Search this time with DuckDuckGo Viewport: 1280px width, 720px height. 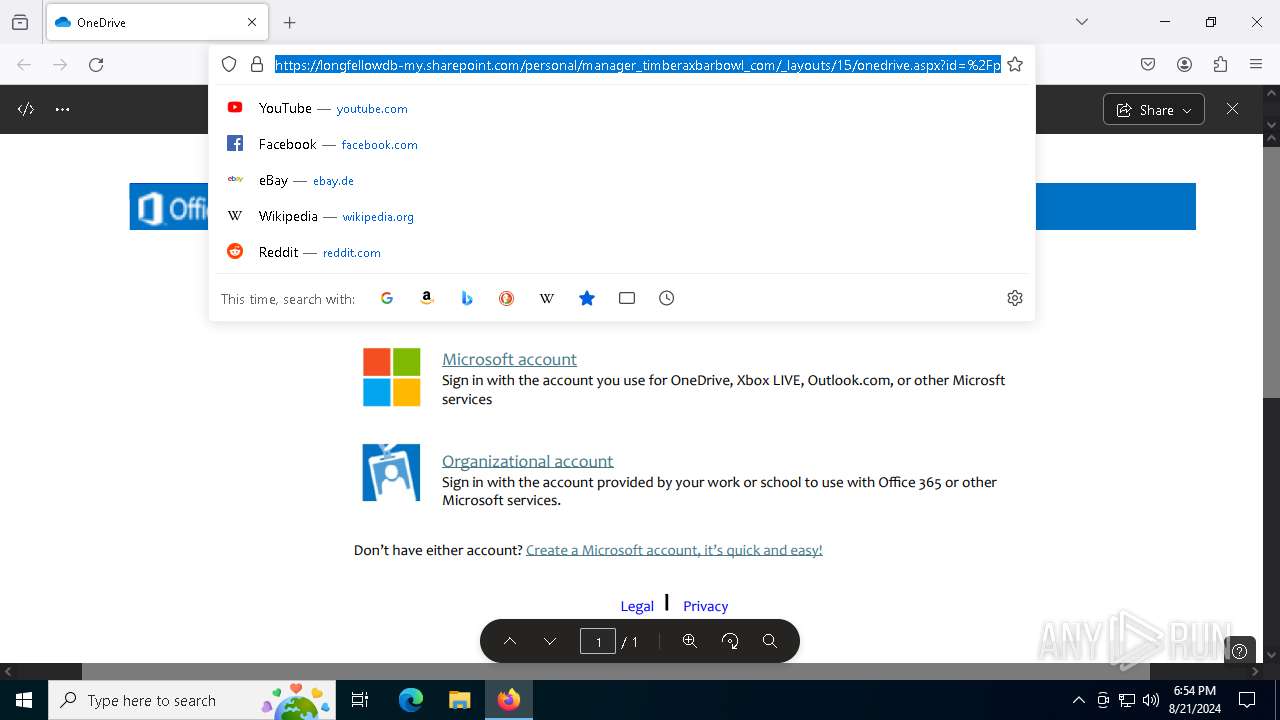[x=507, y=298]
